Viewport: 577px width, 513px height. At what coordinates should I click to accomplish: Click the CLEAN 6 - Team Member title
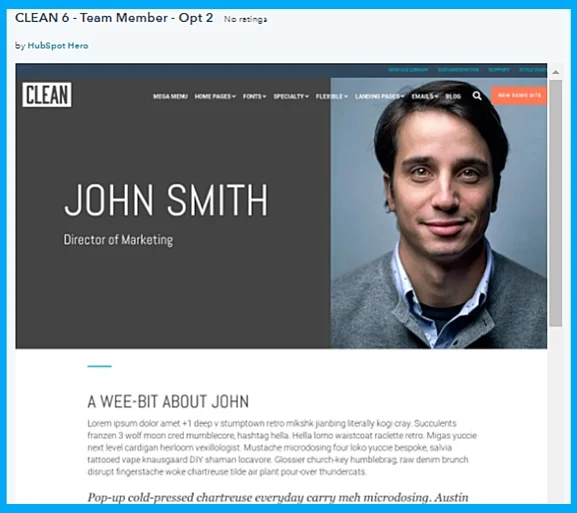(x=114, y=18)
